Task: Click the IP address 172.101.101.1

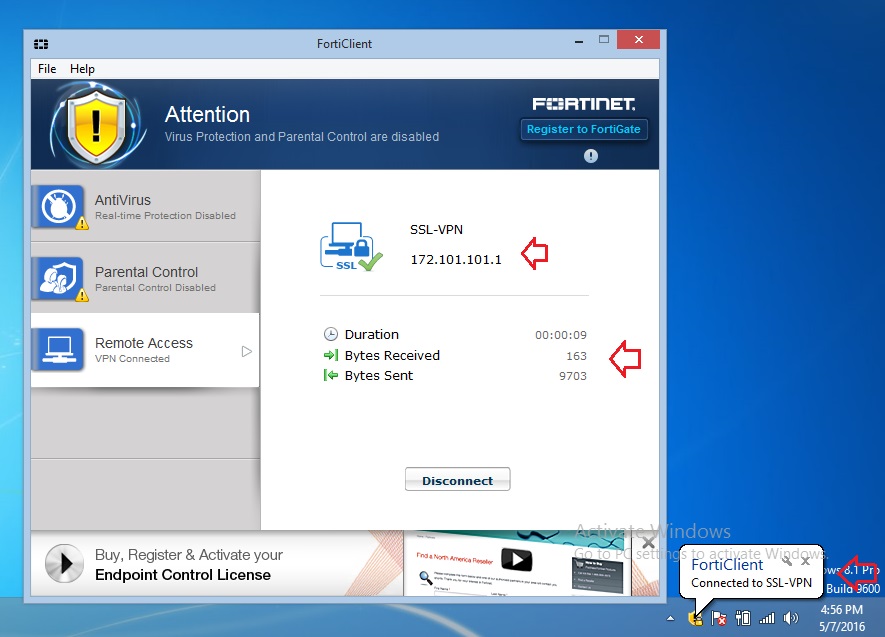Action: 456,260
